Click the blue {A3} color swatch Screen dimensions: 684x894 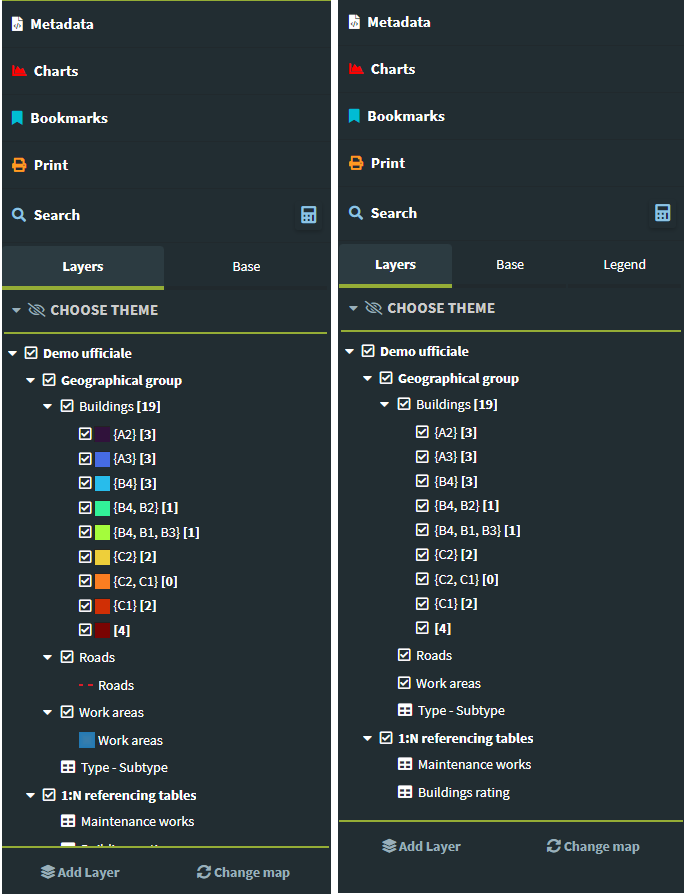point(103,459)
